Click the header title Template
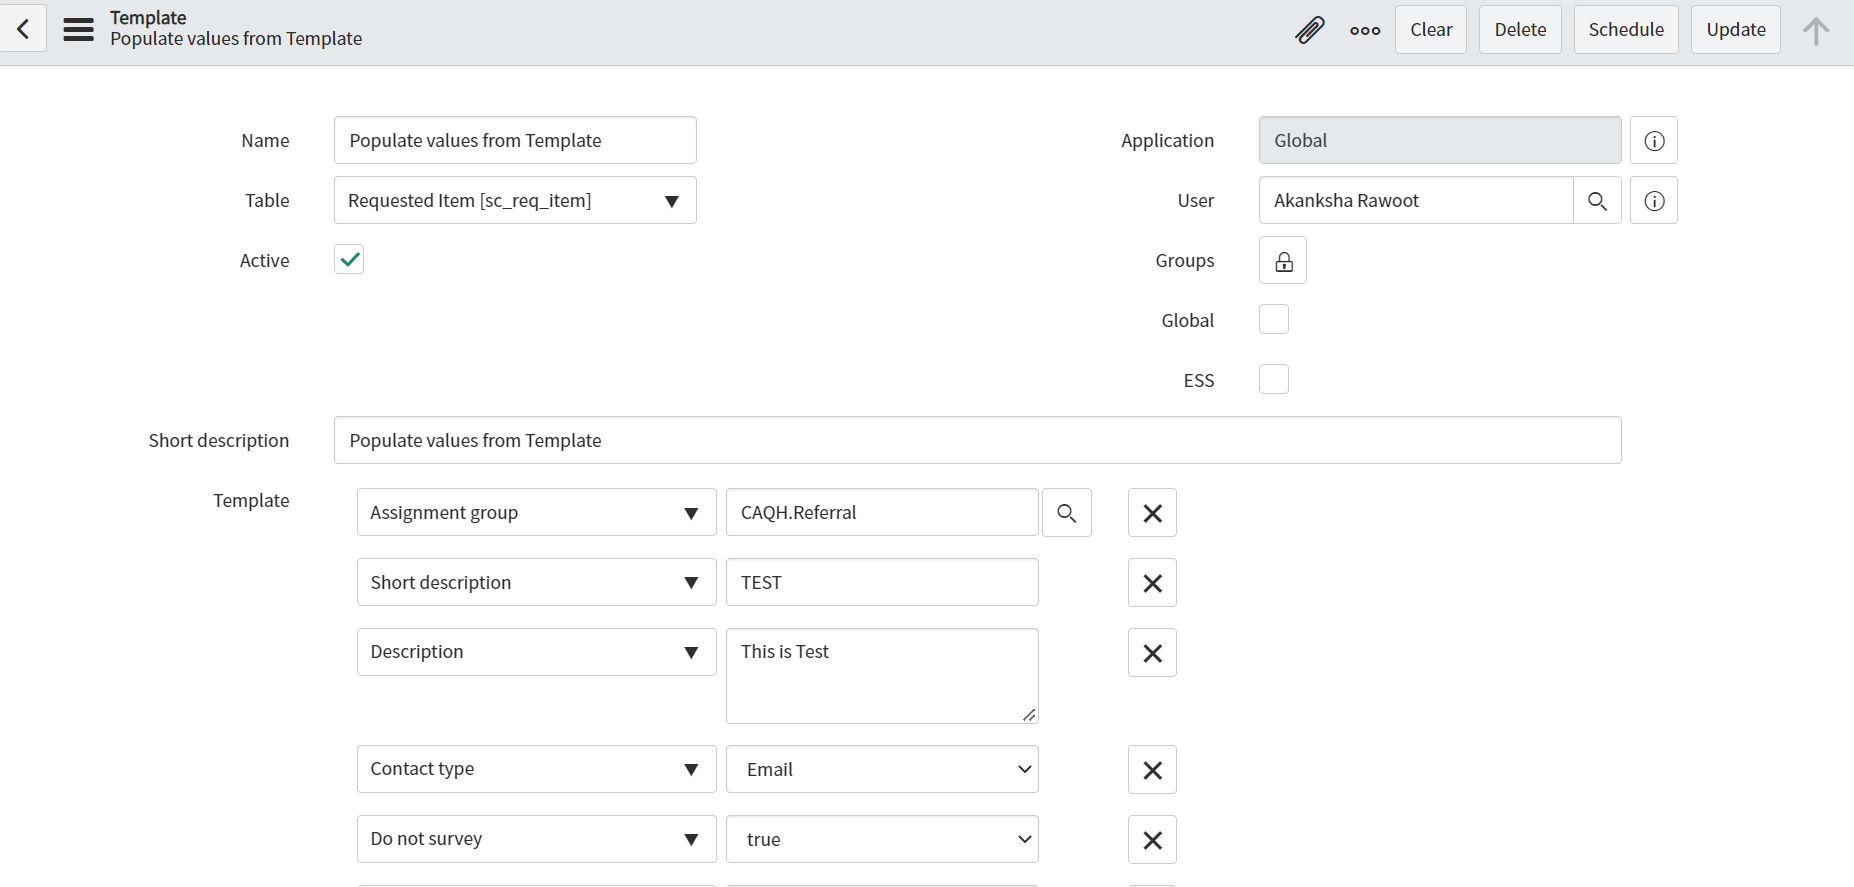 click(148, 17)
